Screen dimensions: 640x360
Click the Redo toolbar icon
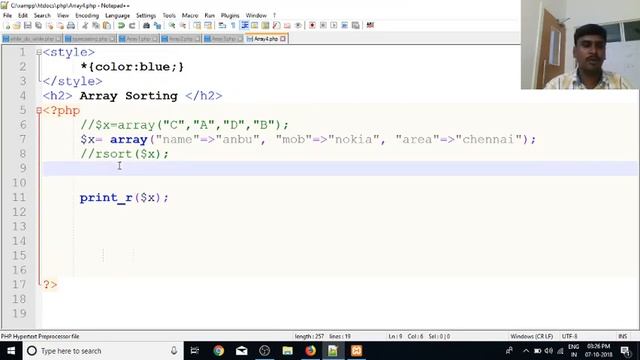132,26
